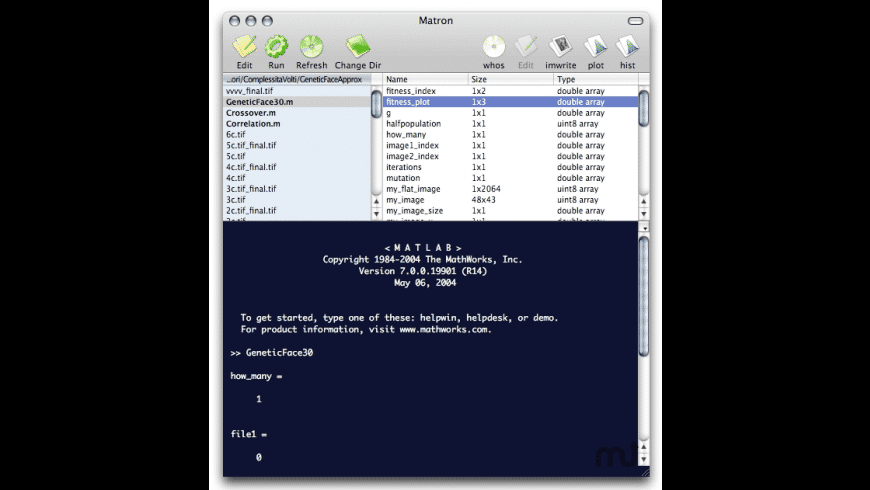Toggle toolbar with top-right pill button
The width and height of the screenshot is (870, 490).
635,21
